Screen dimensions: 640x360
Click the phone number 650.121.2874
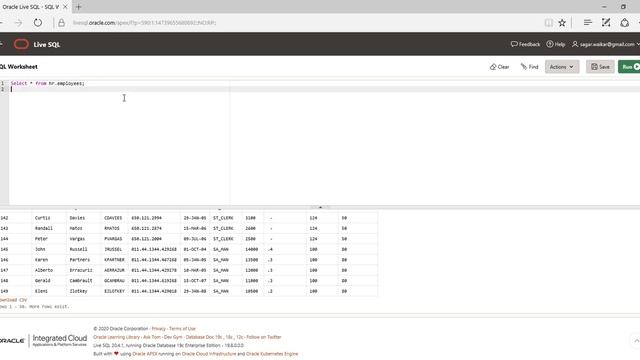point(147,228)
